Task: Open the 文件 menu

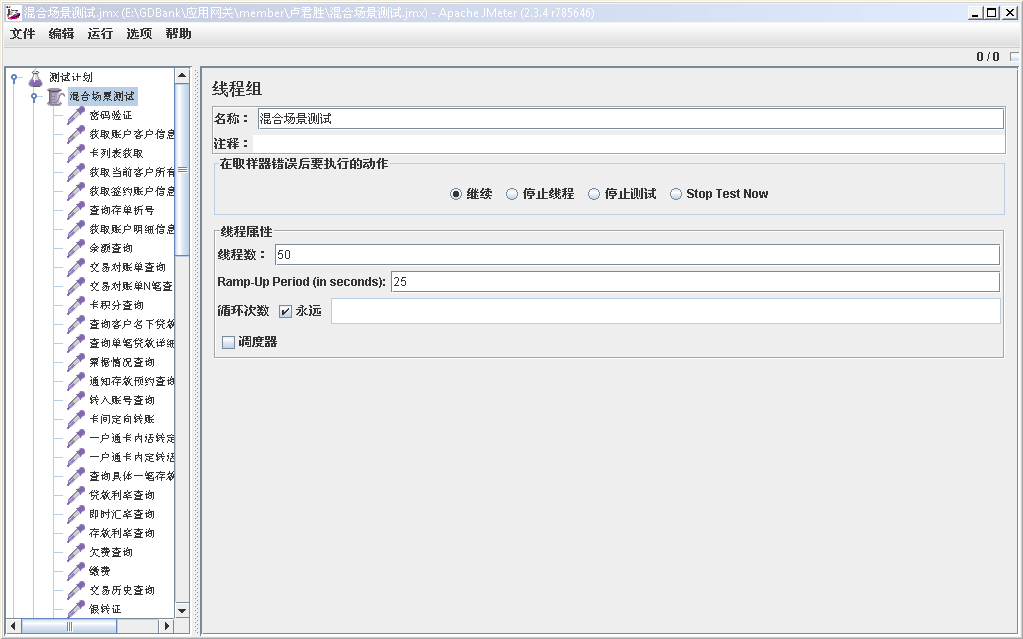Action: coord(23,34)
